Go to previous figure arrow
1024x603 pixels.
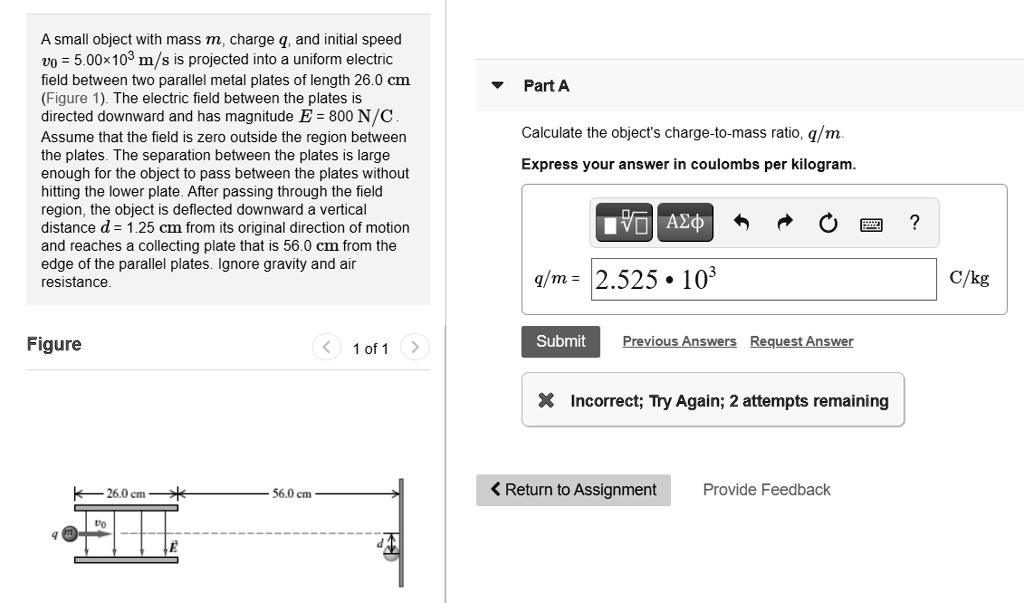pos(327,346)
